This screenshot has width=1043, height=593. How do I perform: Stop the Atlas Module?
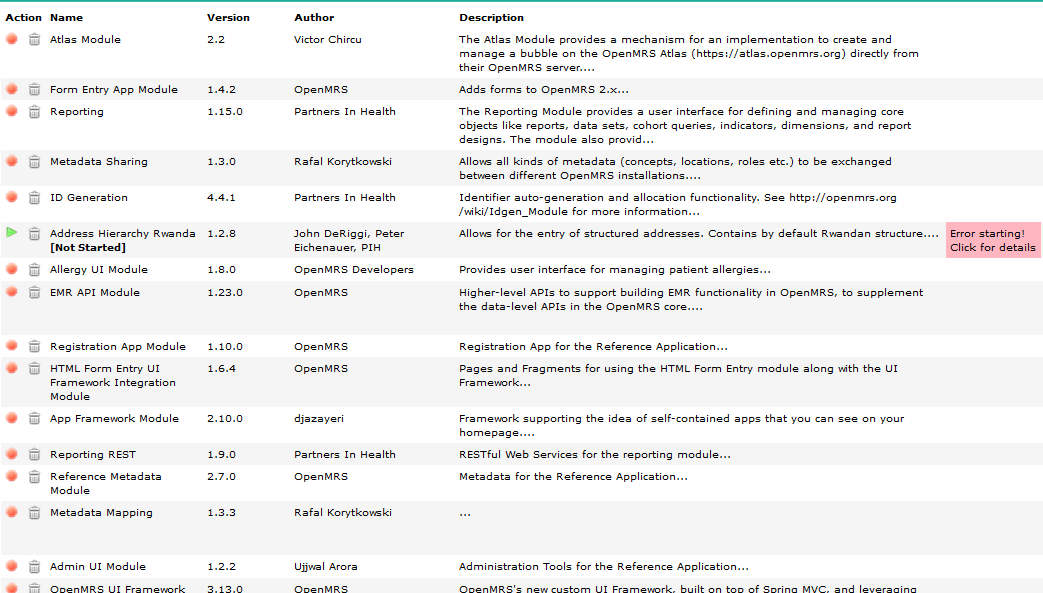(x=11, y=39)
